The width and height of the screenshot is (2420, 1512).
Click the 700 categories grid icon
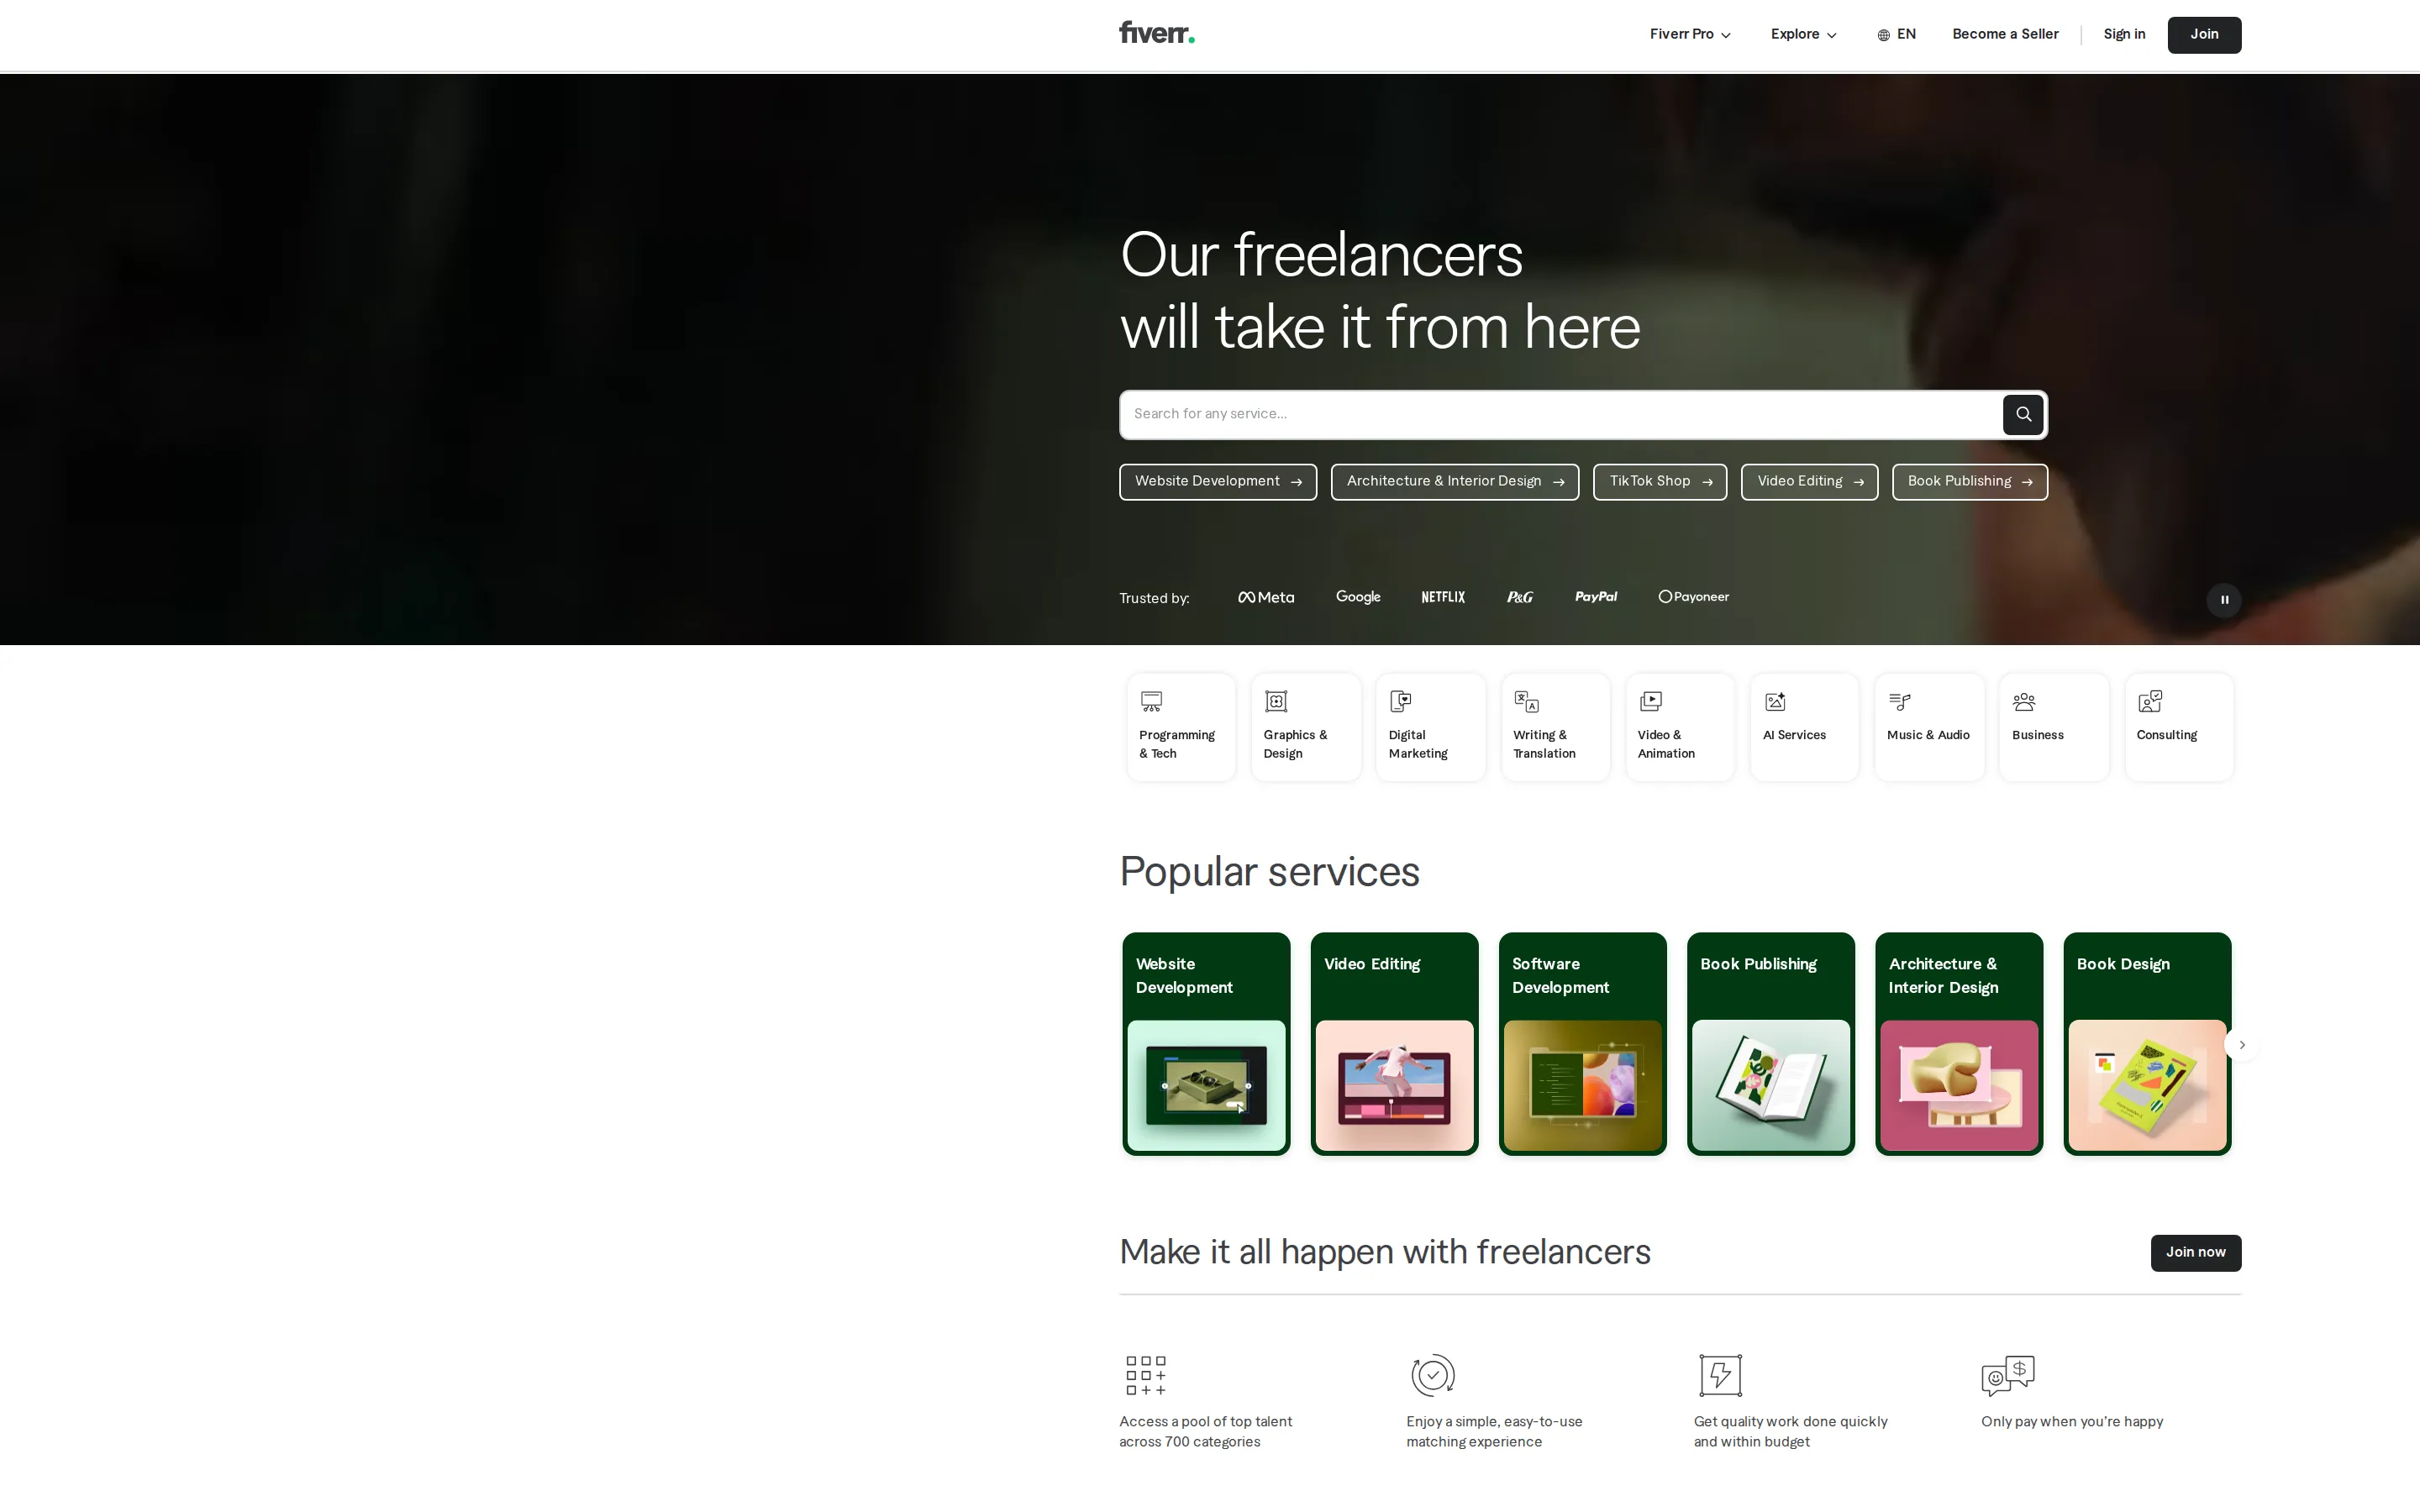[1146, 1375]
